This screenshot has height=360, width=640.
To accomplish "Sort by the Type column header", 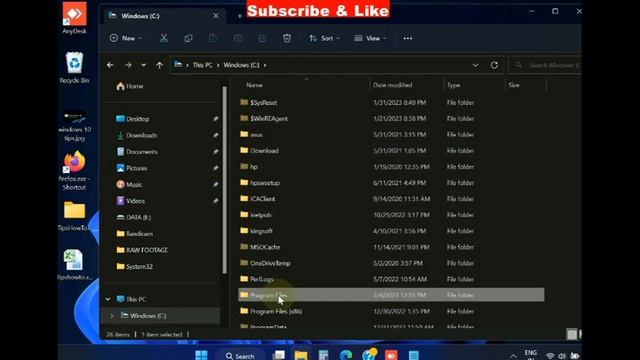I will [453, 85].
